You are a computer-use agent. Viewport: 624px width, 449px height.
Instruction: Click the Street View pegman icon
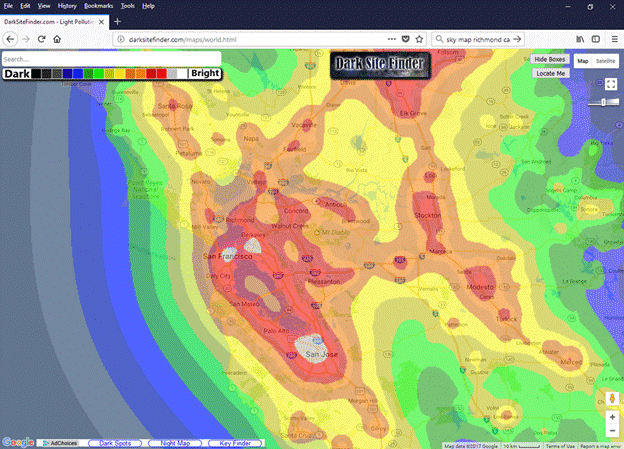coord(611,396)
